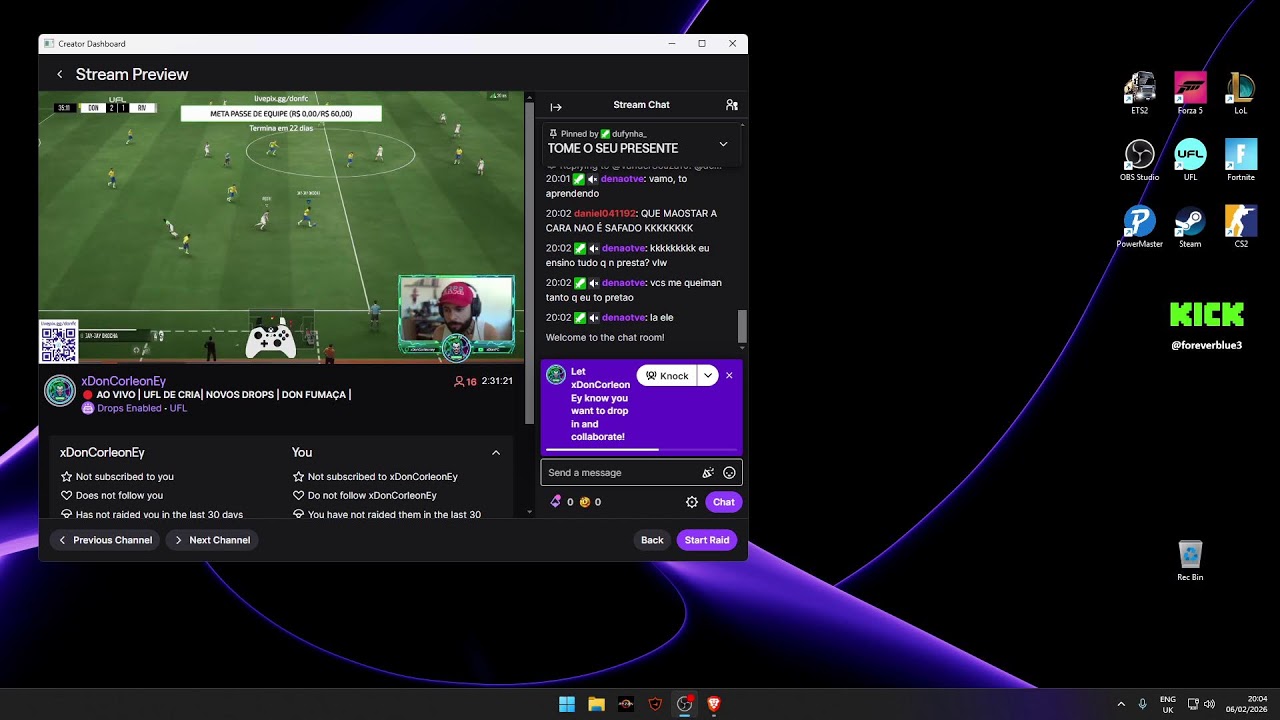Click Start Raid button
The image size is (1280, 720).
coord(707,540)
